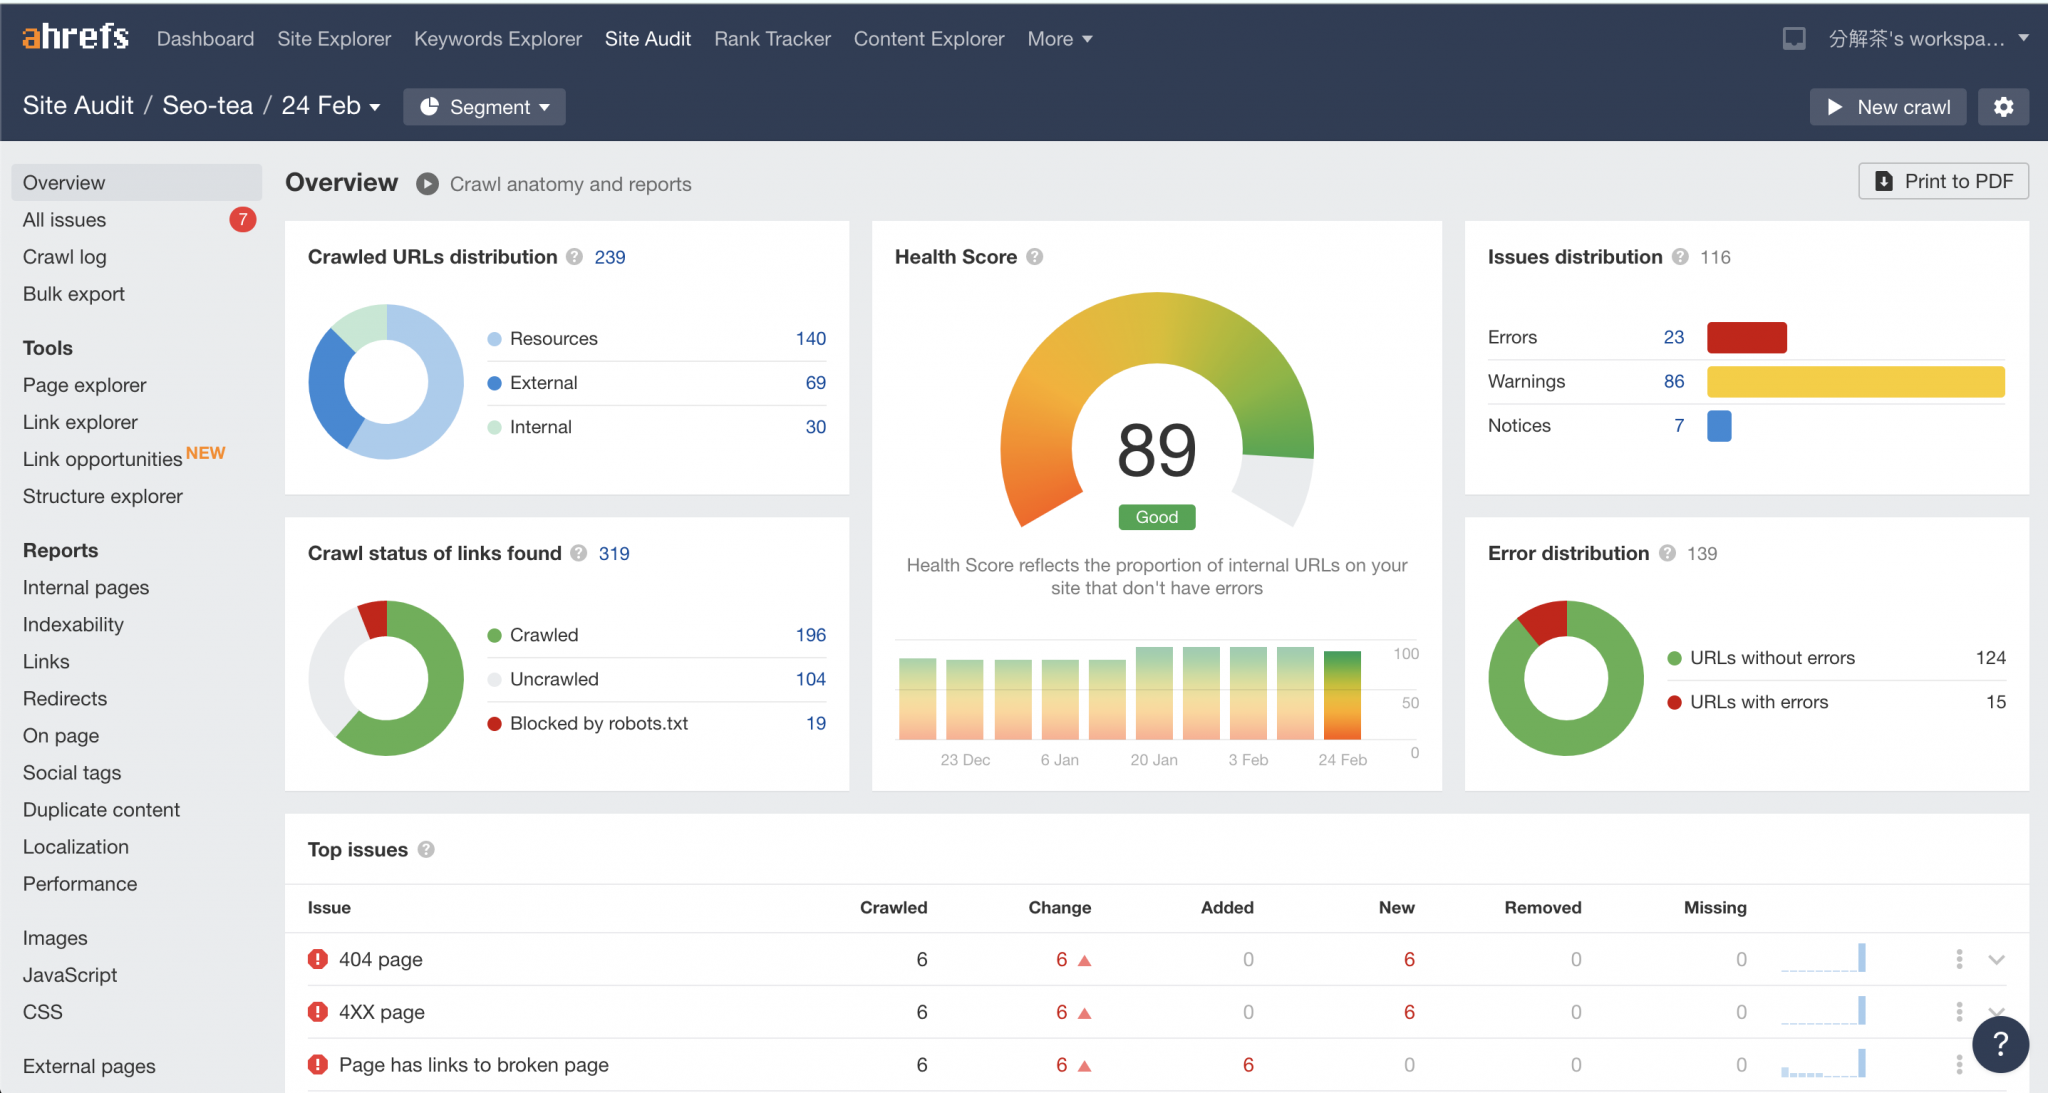Open the monitor icon near workspace name

tap(1794, 39)
